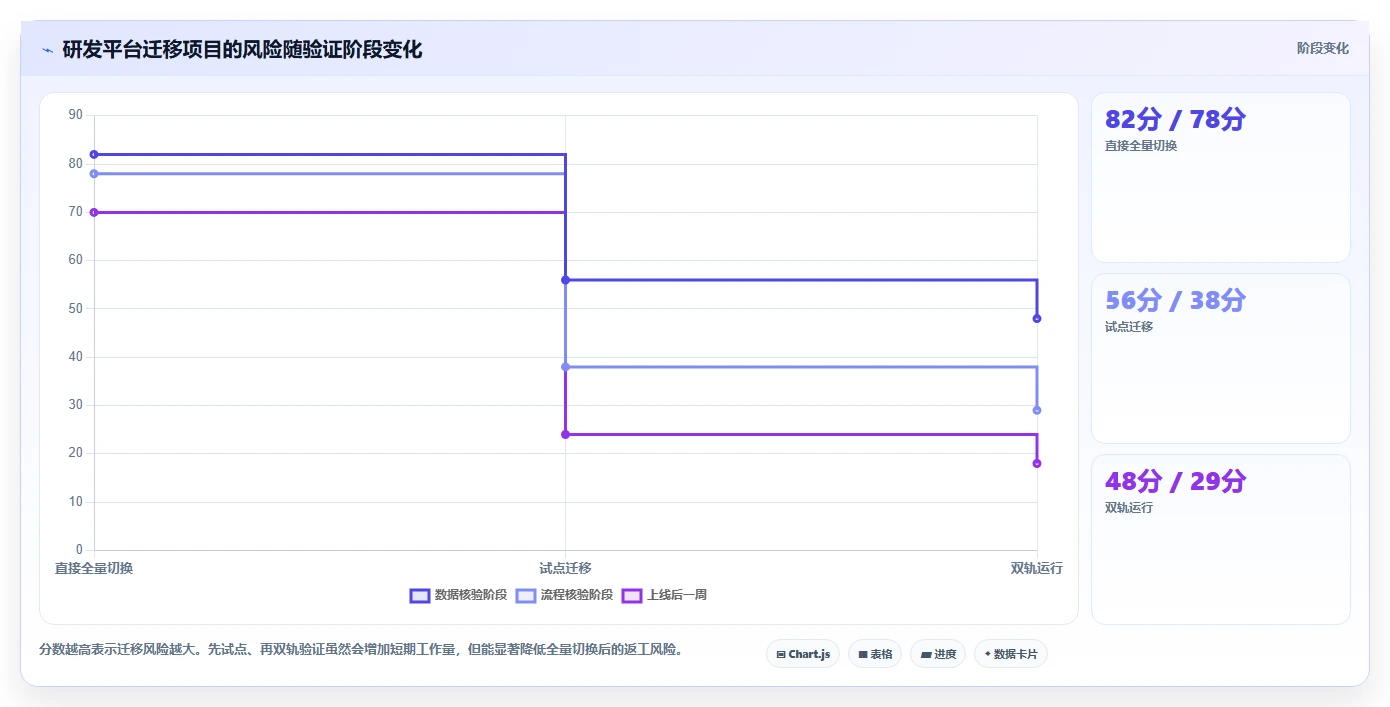Viewport: 1390px width, 707px height.
Task: Click the 78 data point at 直接全量切换
Action: 94,174
